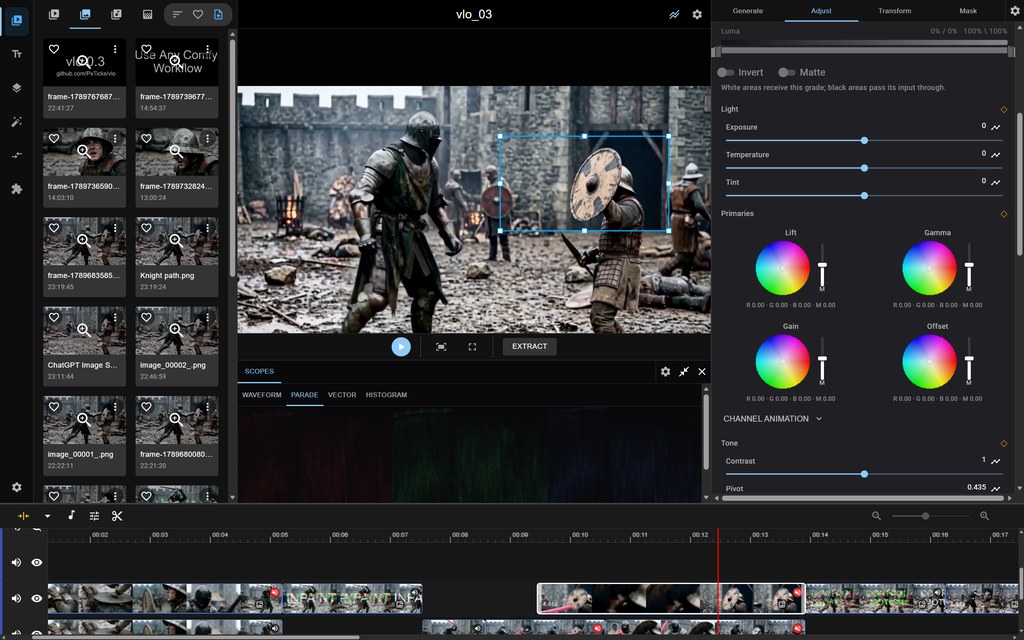Favorite the Knight path.png media item
Image resolution: width=1024 pixels, height=640 pixels.
pos(146,228)
